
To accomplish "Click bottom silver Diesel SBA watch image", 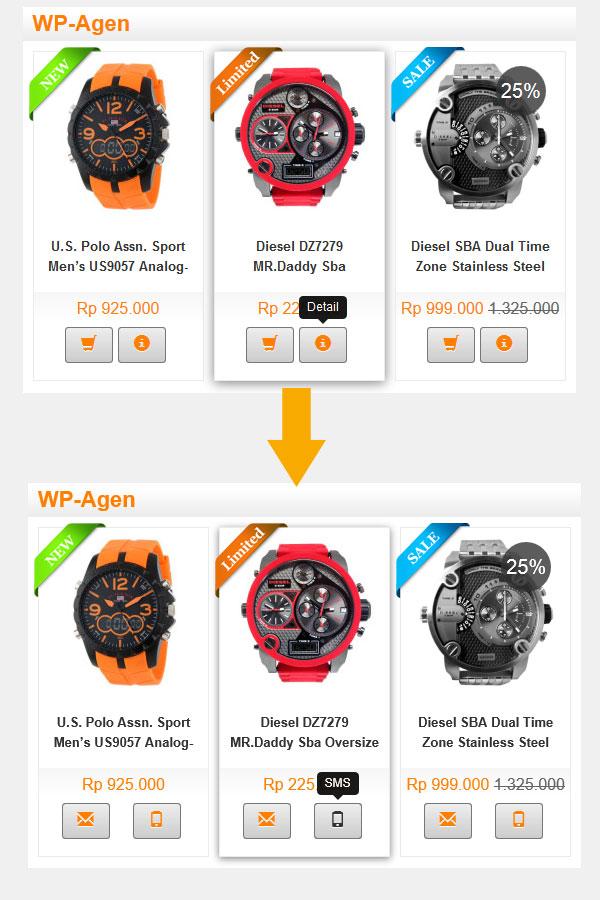I will pyautogui.click(x=486, y=612).
